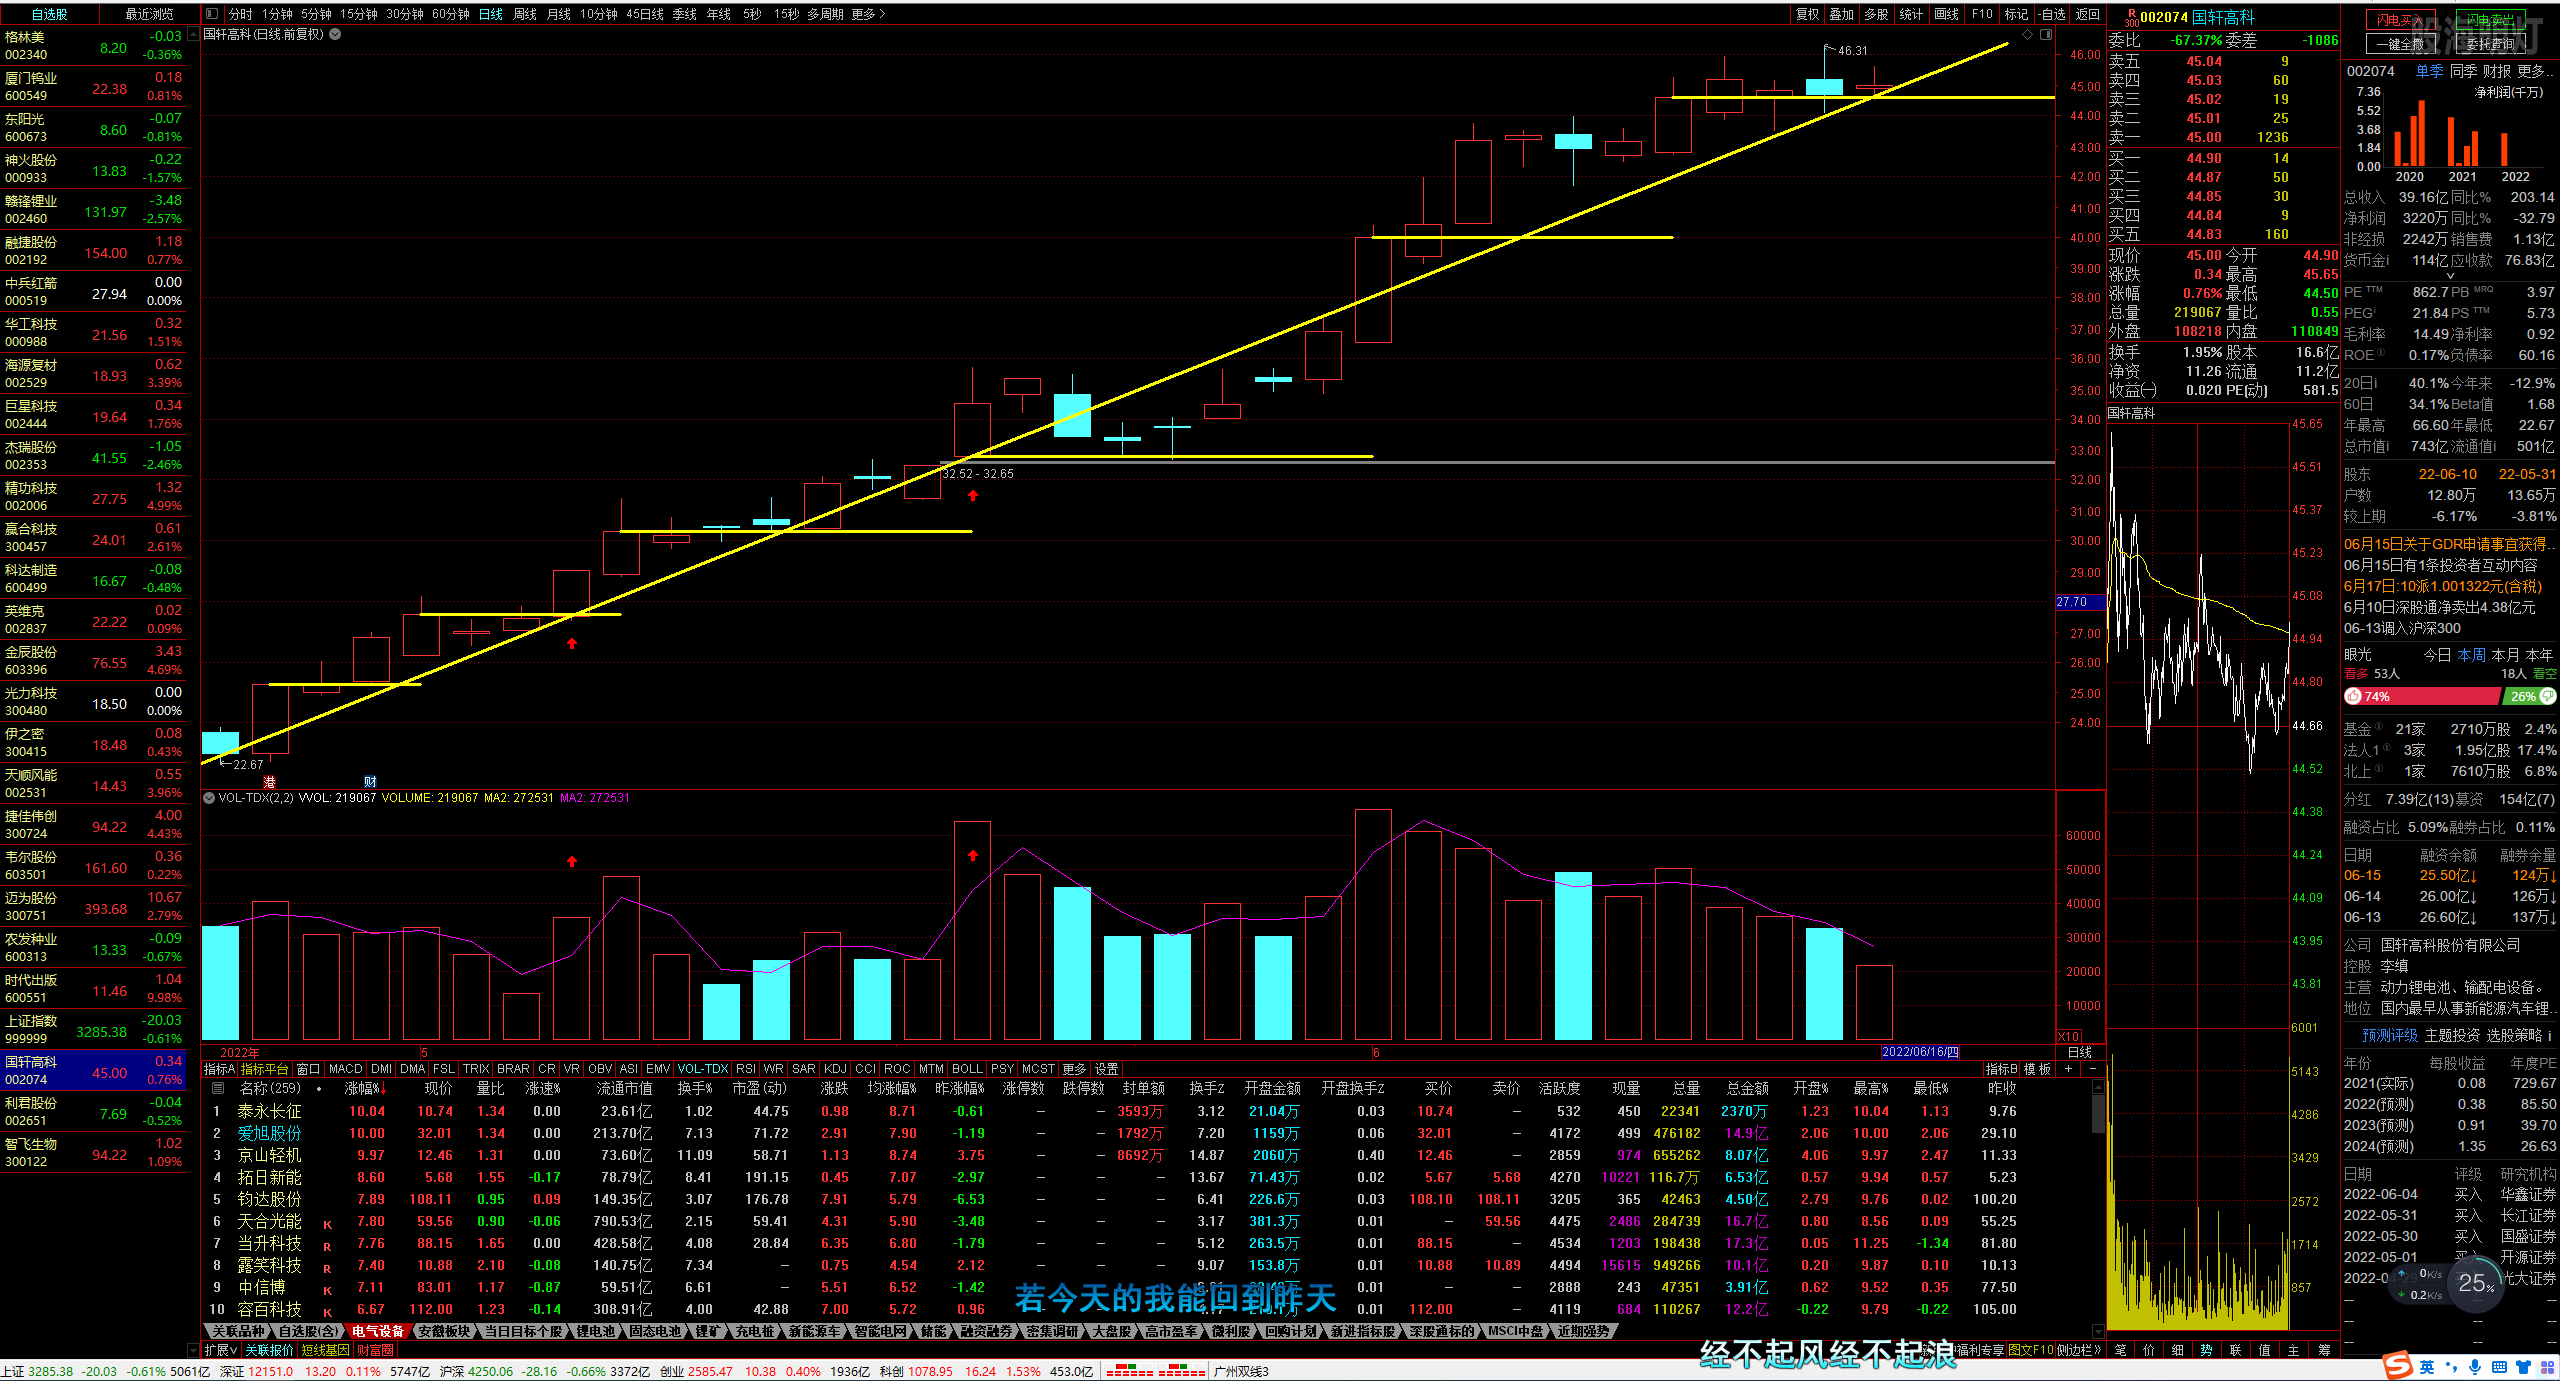The image size is (2560, 1381).
Task: Sort the table by 涨幅% column
Action: coord(365,1088)
